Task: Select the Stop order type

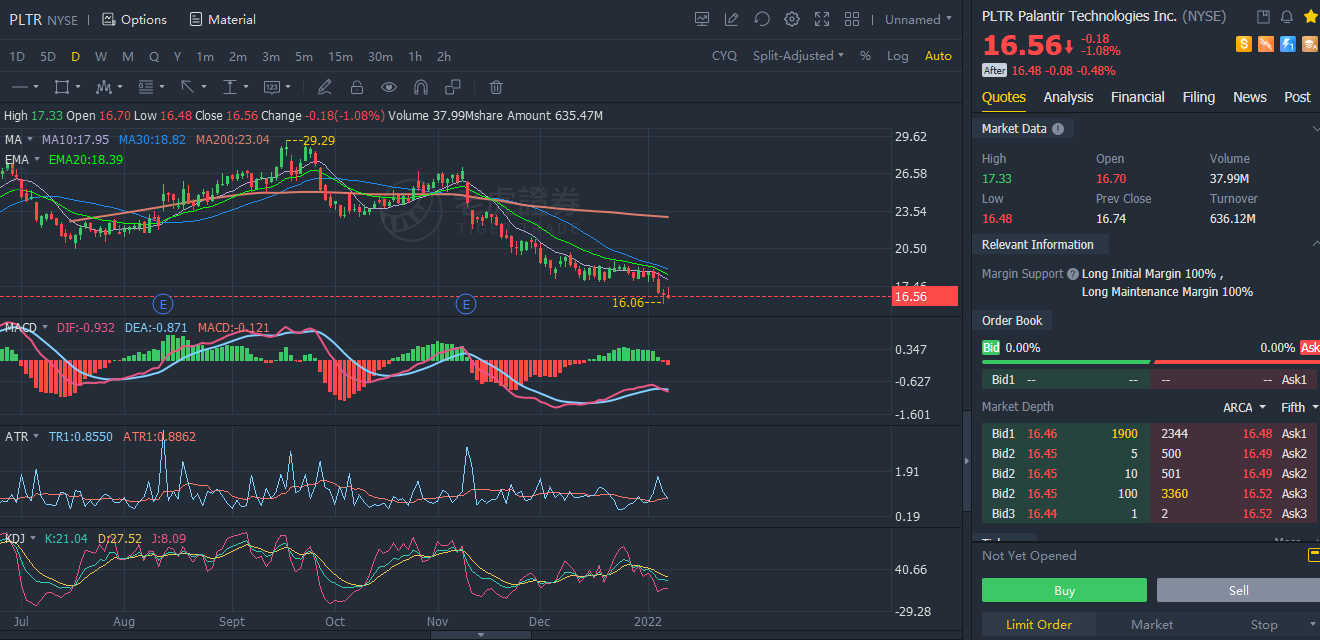Action: tap(1264, 624)
